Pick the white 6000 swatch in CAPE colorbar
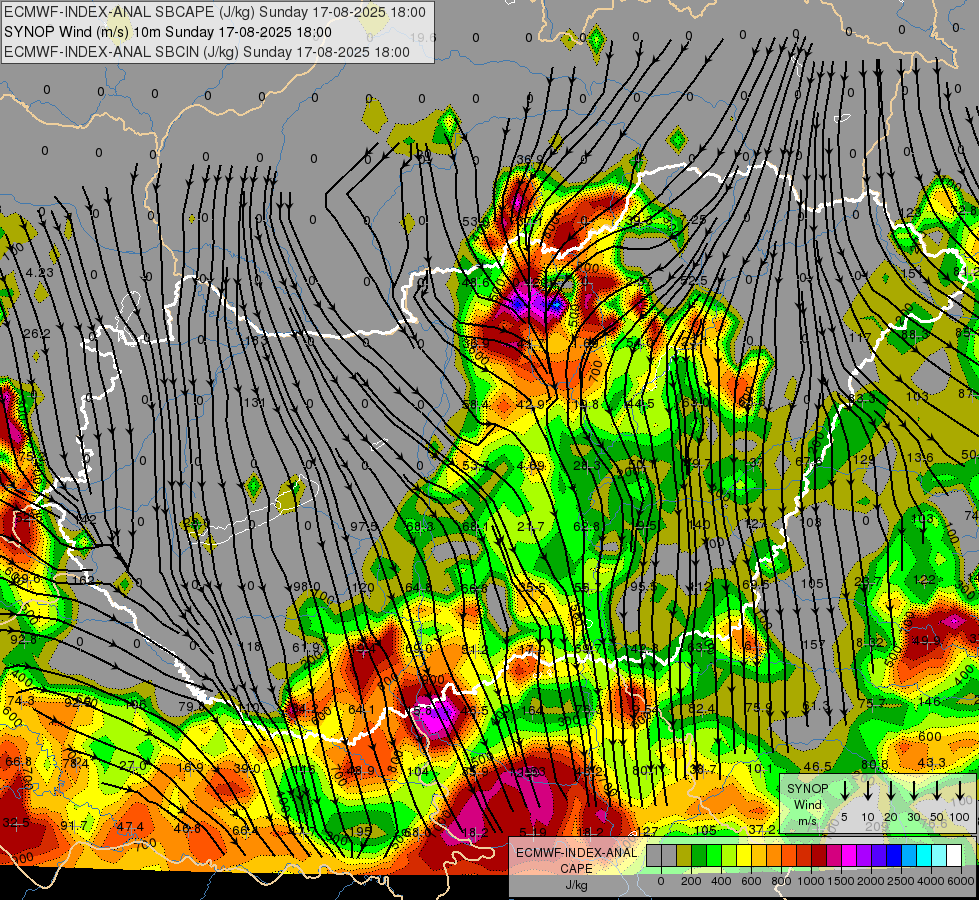The width and height of the screenshot is (979, 900). [x=954, y=856]
